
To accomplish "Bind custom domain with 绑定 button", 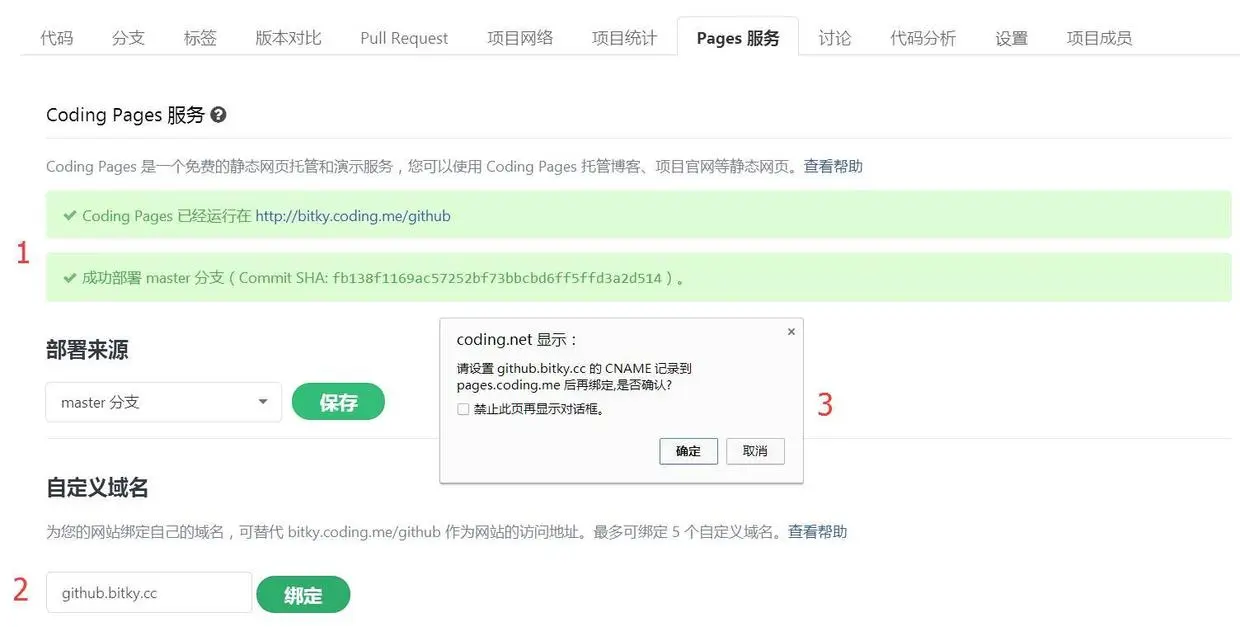I will pos(303,592).
